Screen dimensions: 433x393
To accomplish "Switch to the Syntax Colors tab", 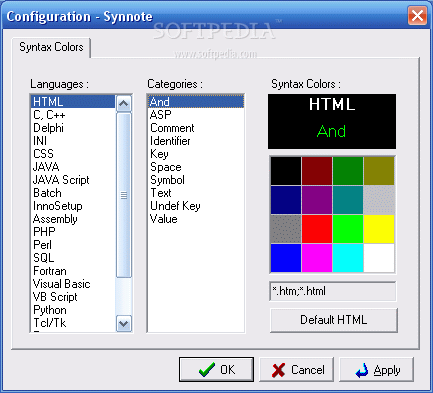I will 51,47.
